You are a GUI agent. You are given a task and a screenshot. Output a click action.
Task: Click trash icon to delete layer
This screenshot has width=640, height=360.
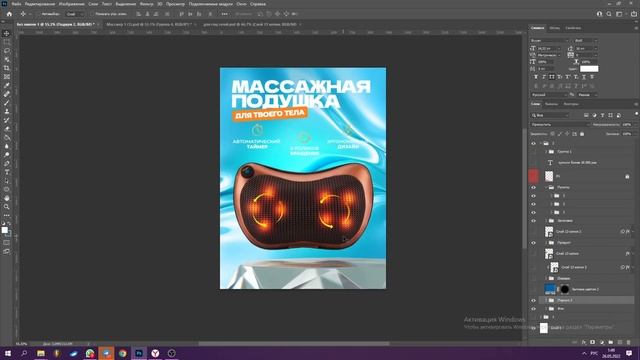pyautogui.click(x=629, y=342)
